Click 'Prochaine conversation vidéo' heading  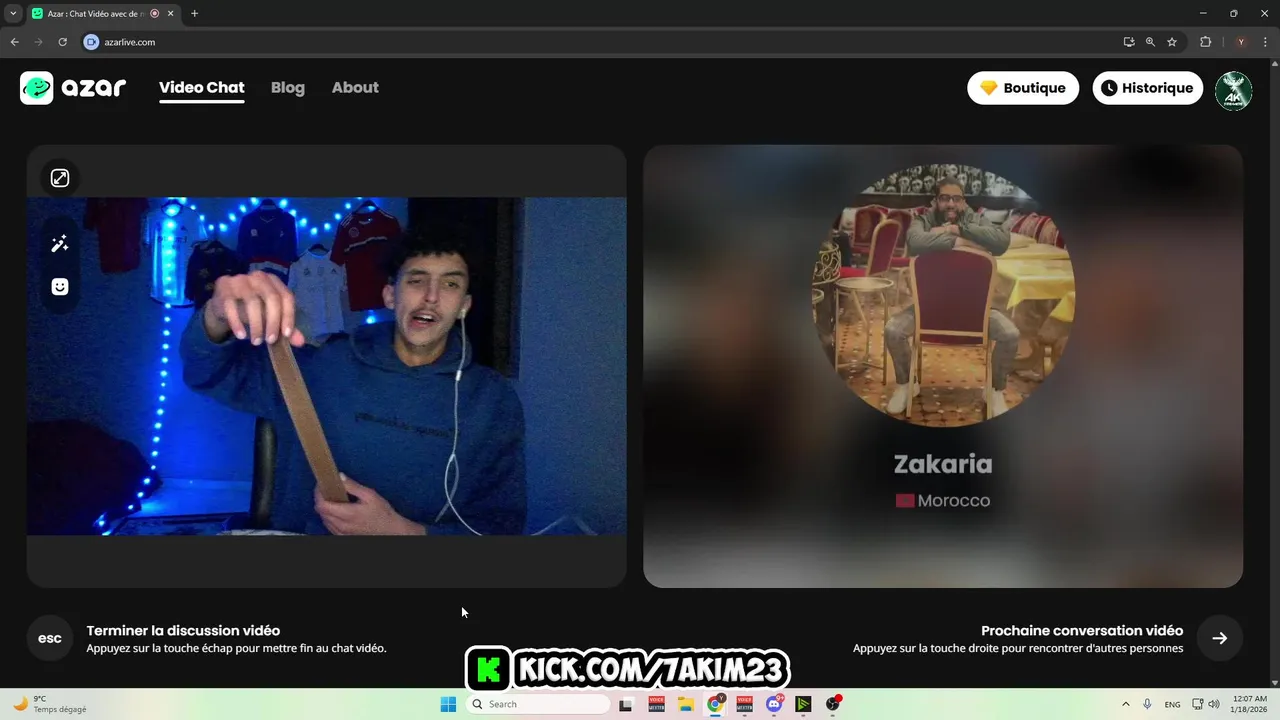pos(1082,631)
